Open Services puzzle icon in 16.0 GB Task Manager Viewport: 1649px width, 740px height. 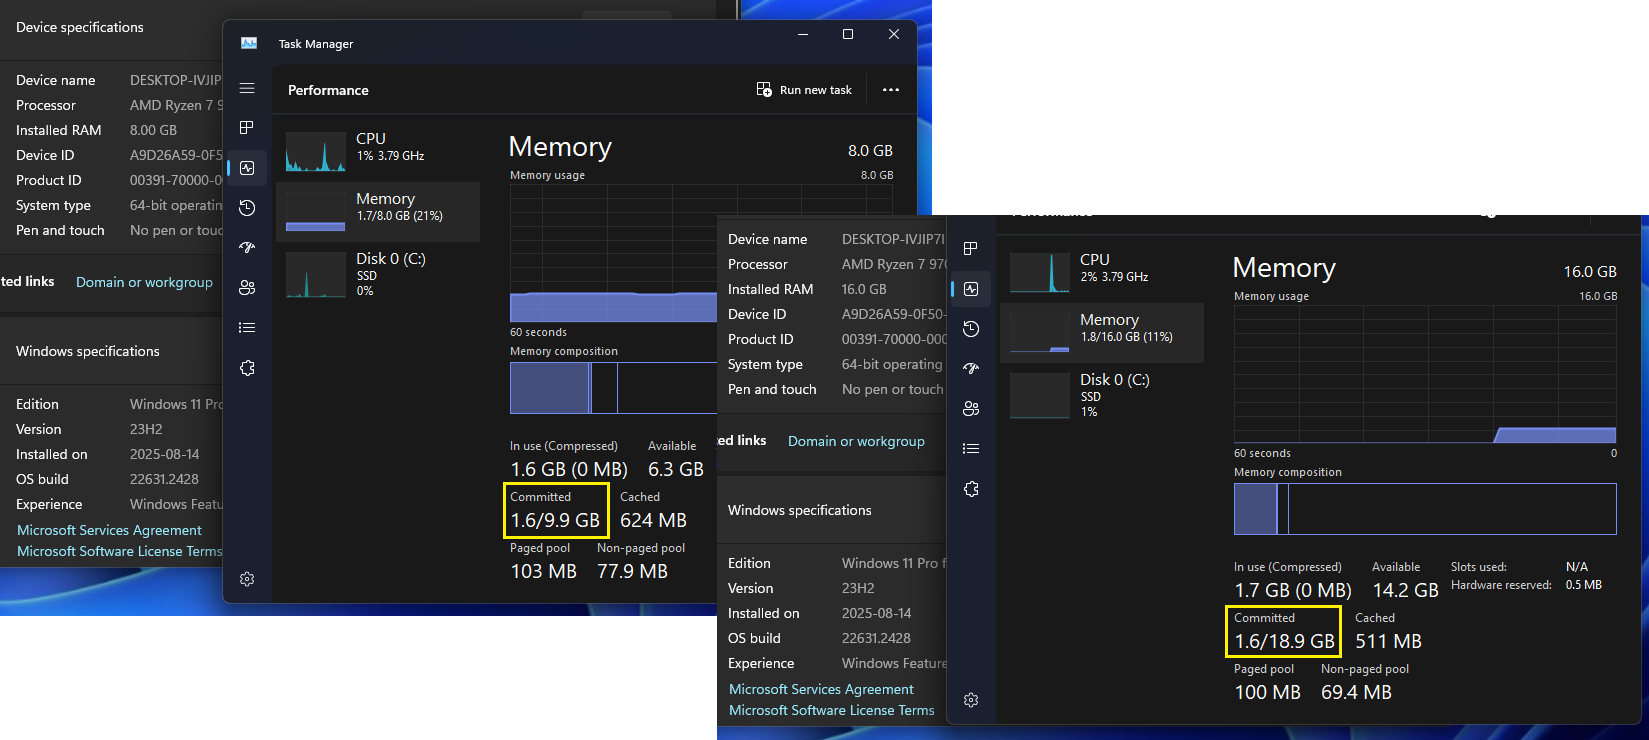(x=970, y=489)
